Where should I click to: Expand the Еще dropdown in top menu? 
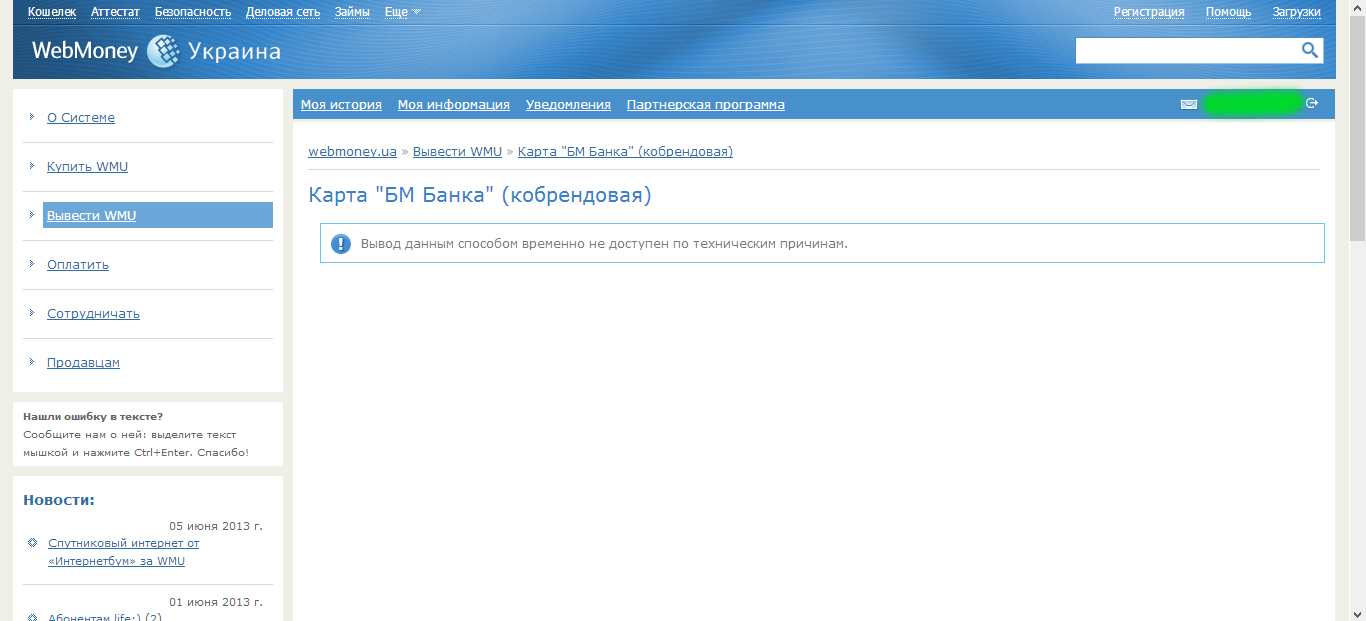[402, 12]
